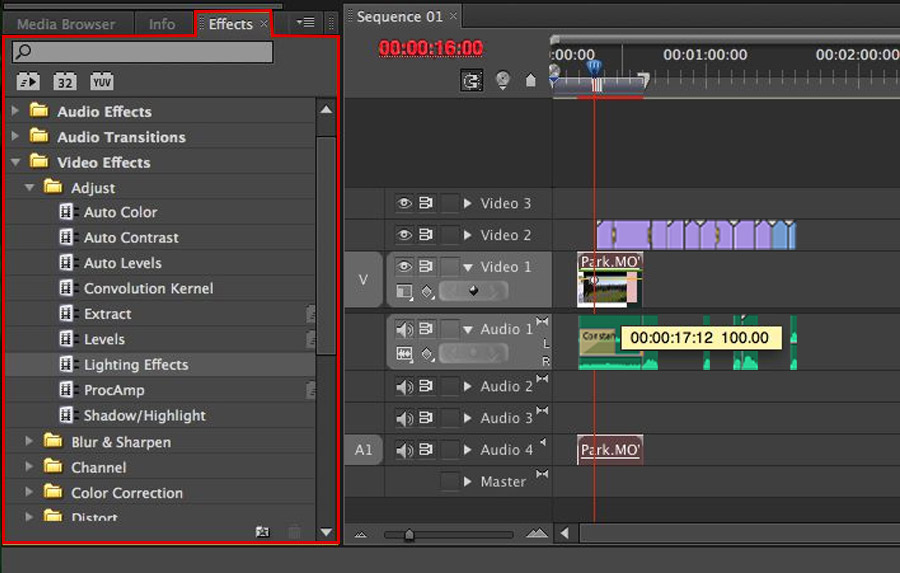This screenshot has height=573, width=900.
Task: Click the Zoom Out mountain icon
Action: coord(360,535)
